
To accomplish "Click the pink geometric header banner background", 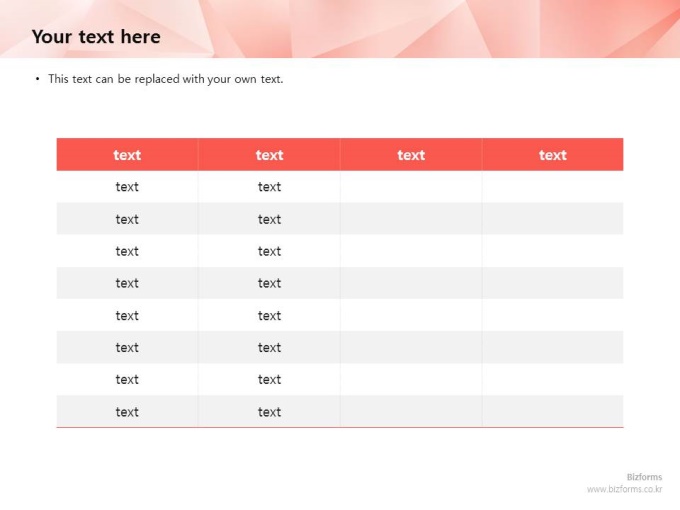I will (416, 29).
